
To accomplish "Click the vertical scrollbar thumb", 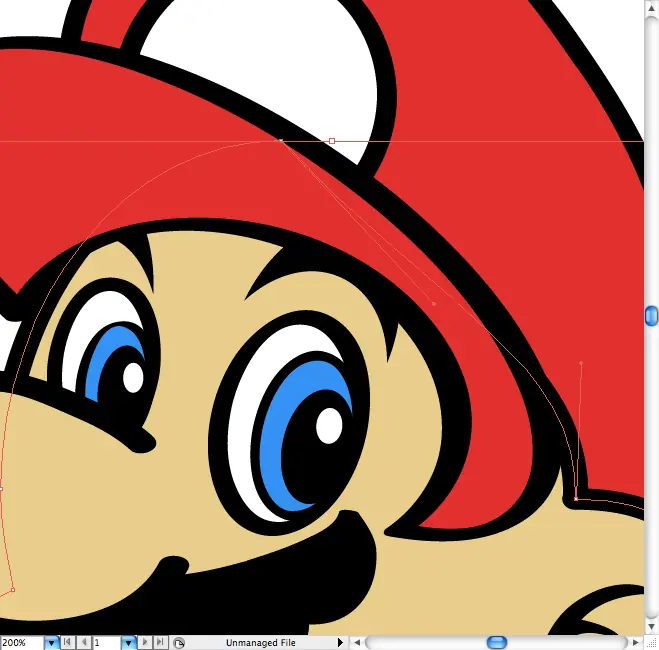I will [x=651, y=316].
